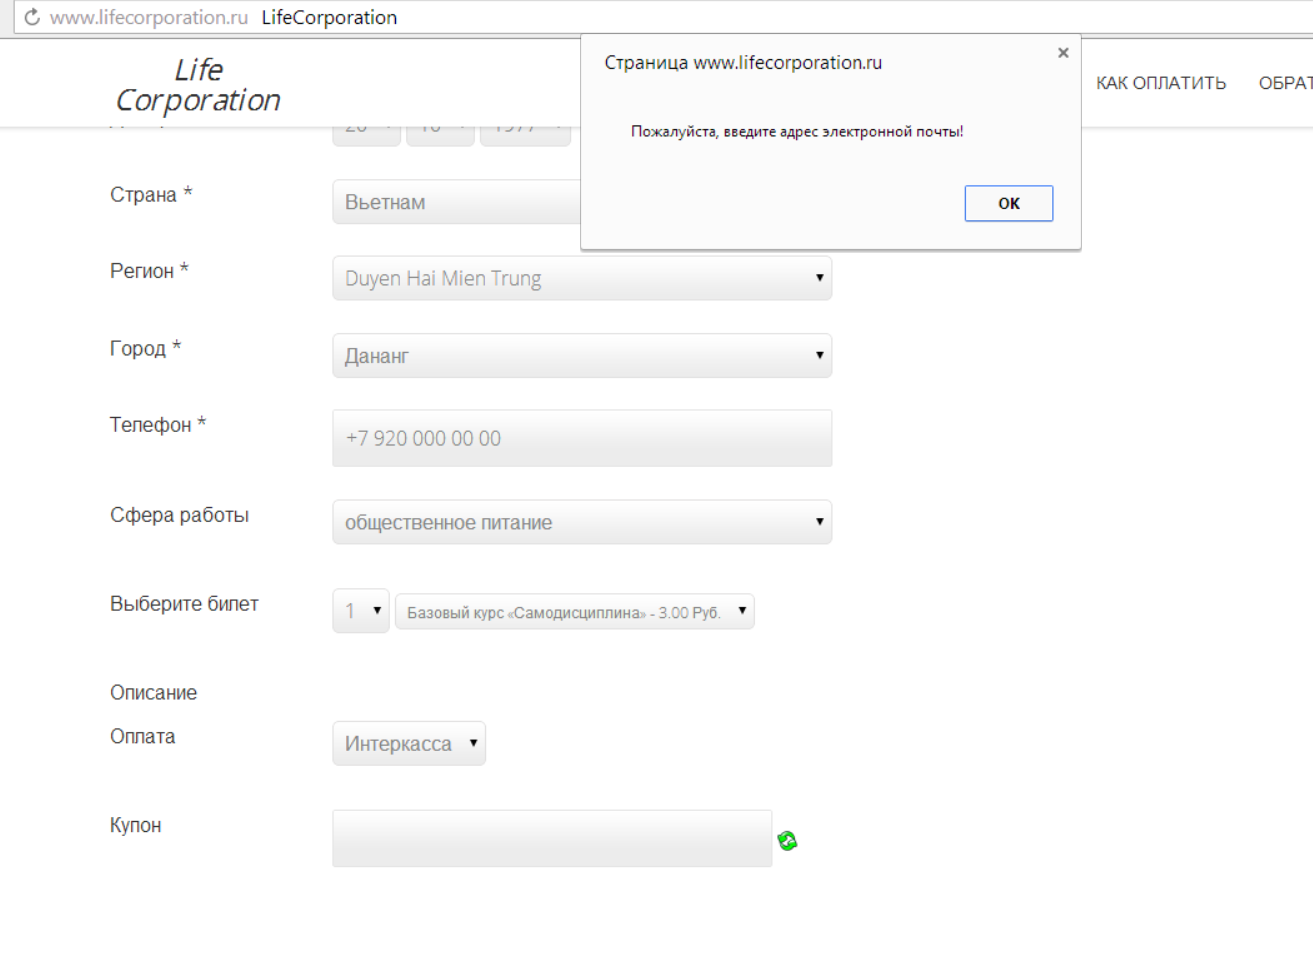
Task: Expand the Базовый курс ticket dropdown
Action: (x=574, y=612)
